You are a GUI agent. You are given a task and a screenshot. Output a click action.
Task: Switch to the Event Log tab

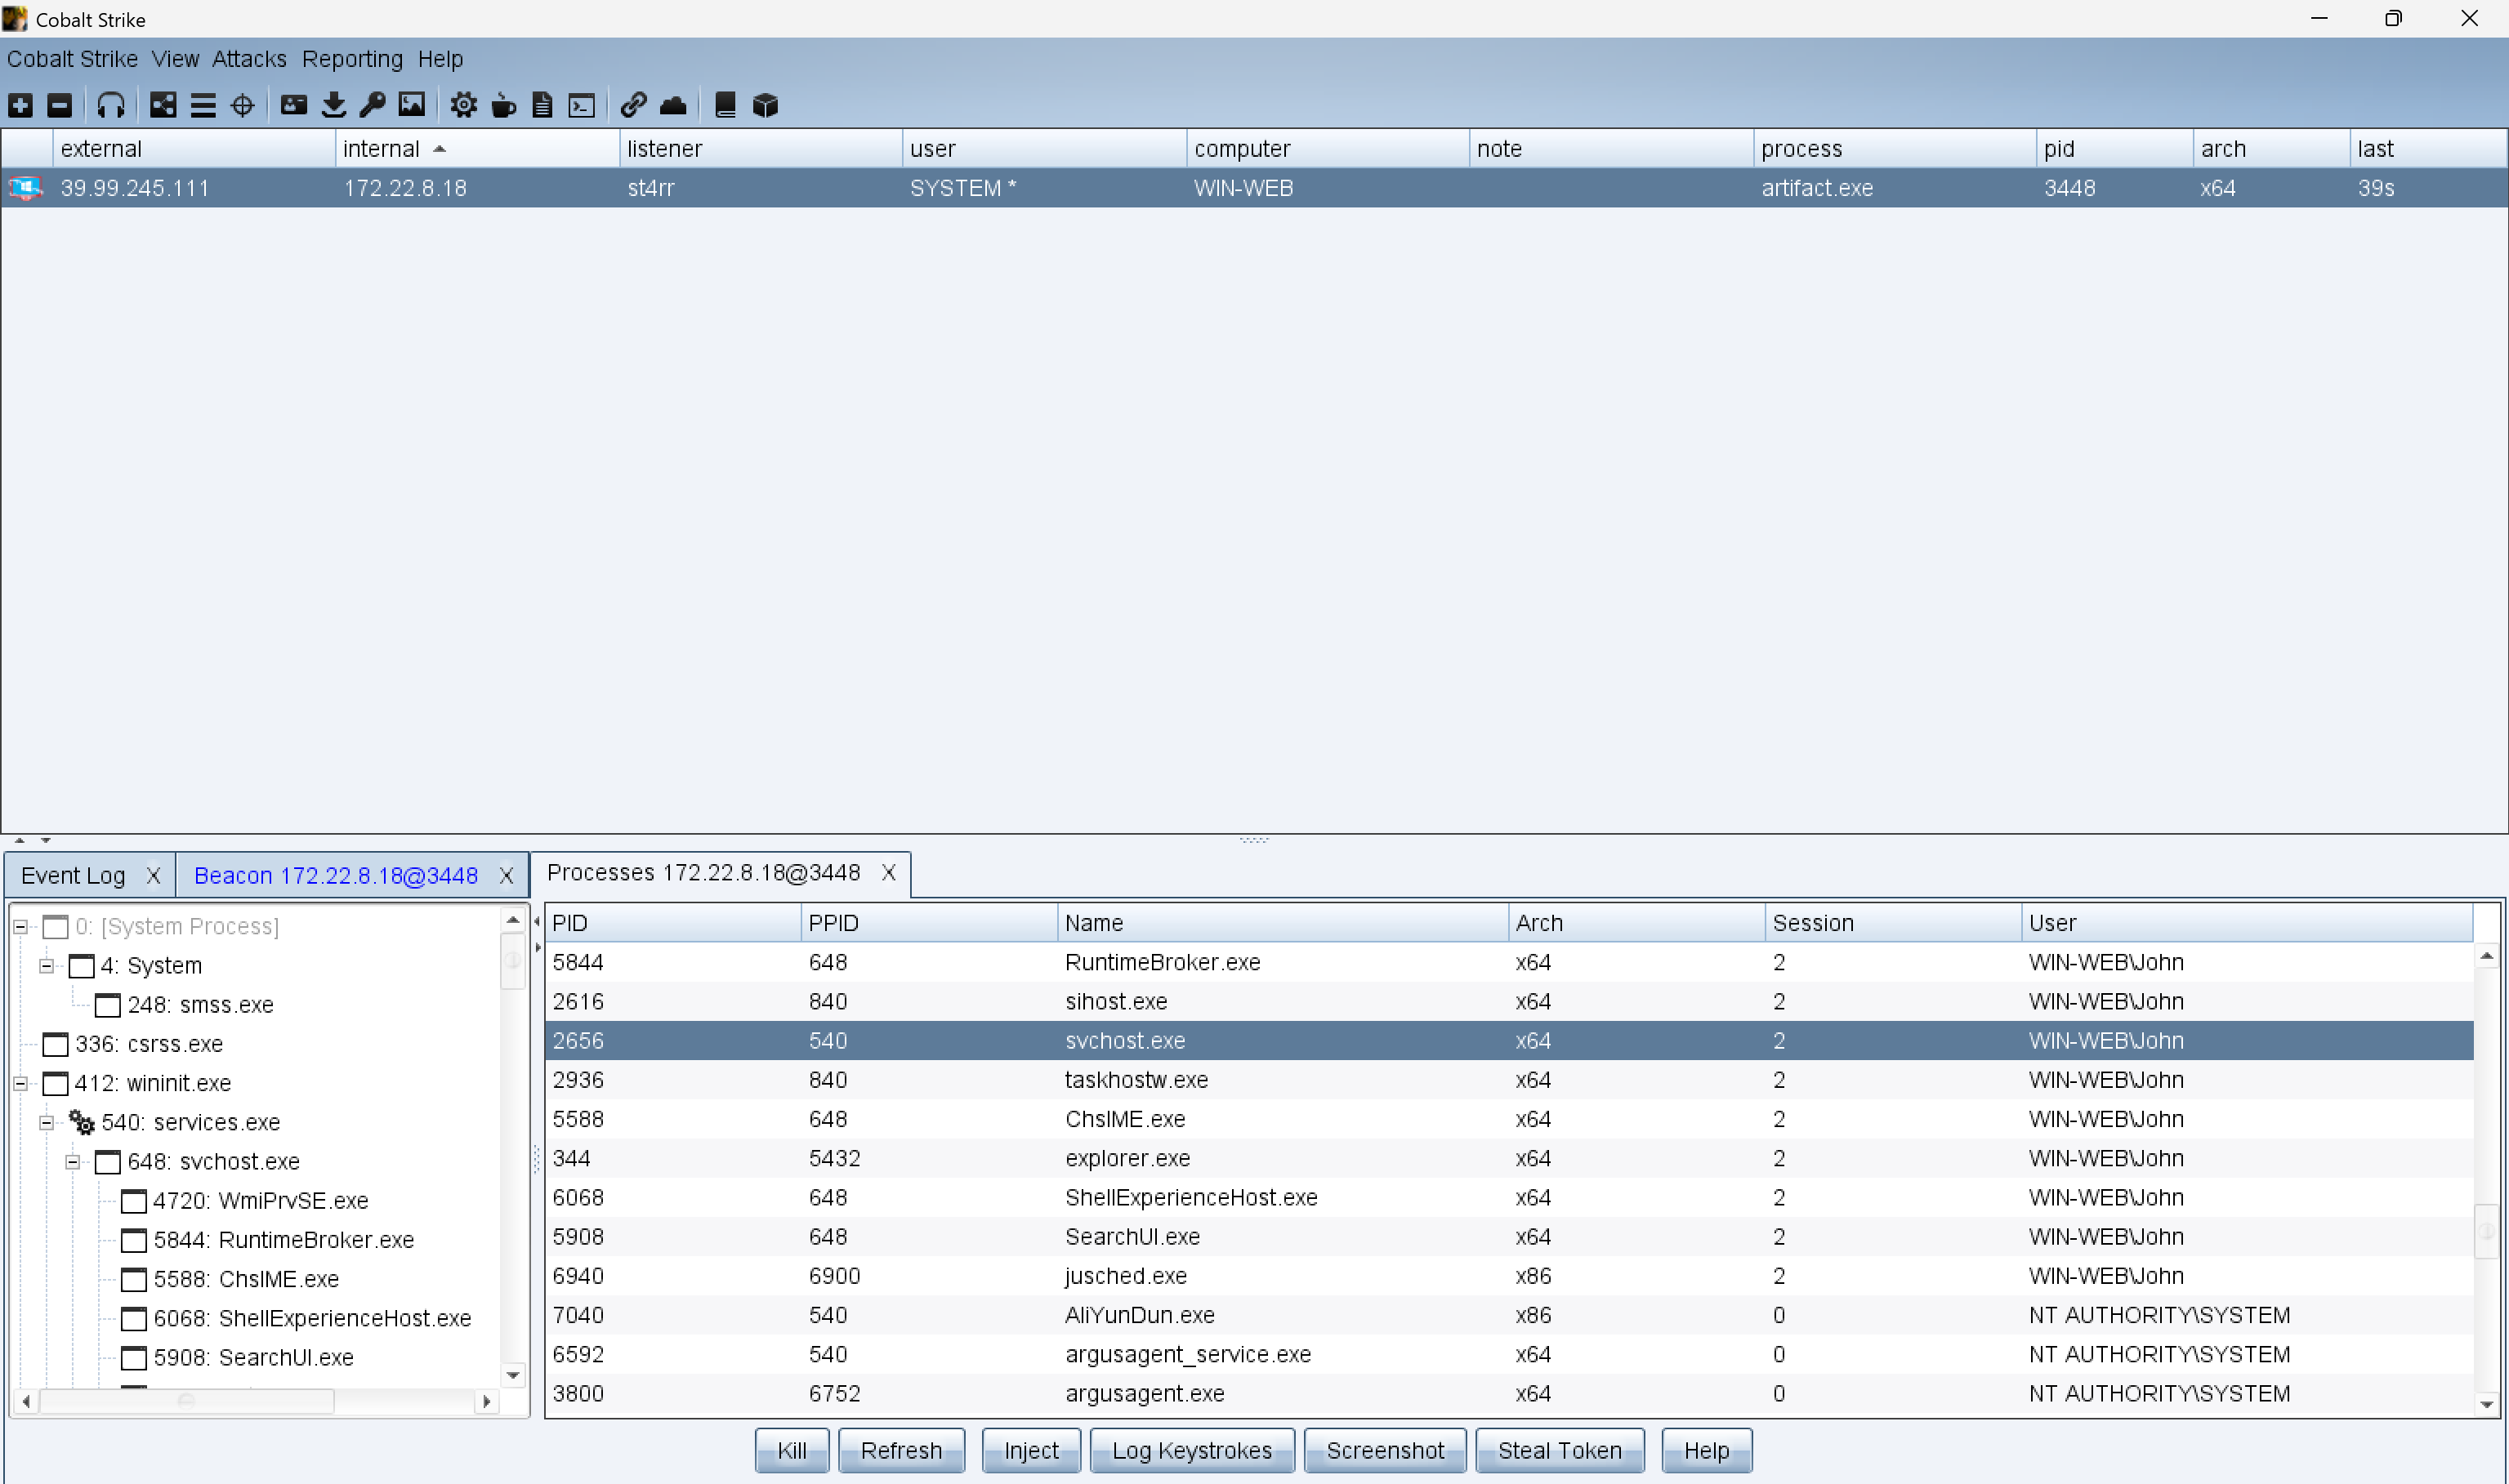73,875
